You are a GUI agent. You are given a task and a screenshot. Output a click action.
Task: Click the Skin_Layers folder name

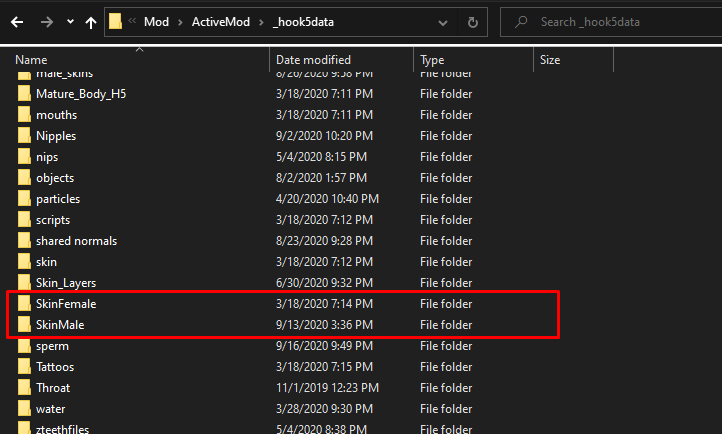66,283
